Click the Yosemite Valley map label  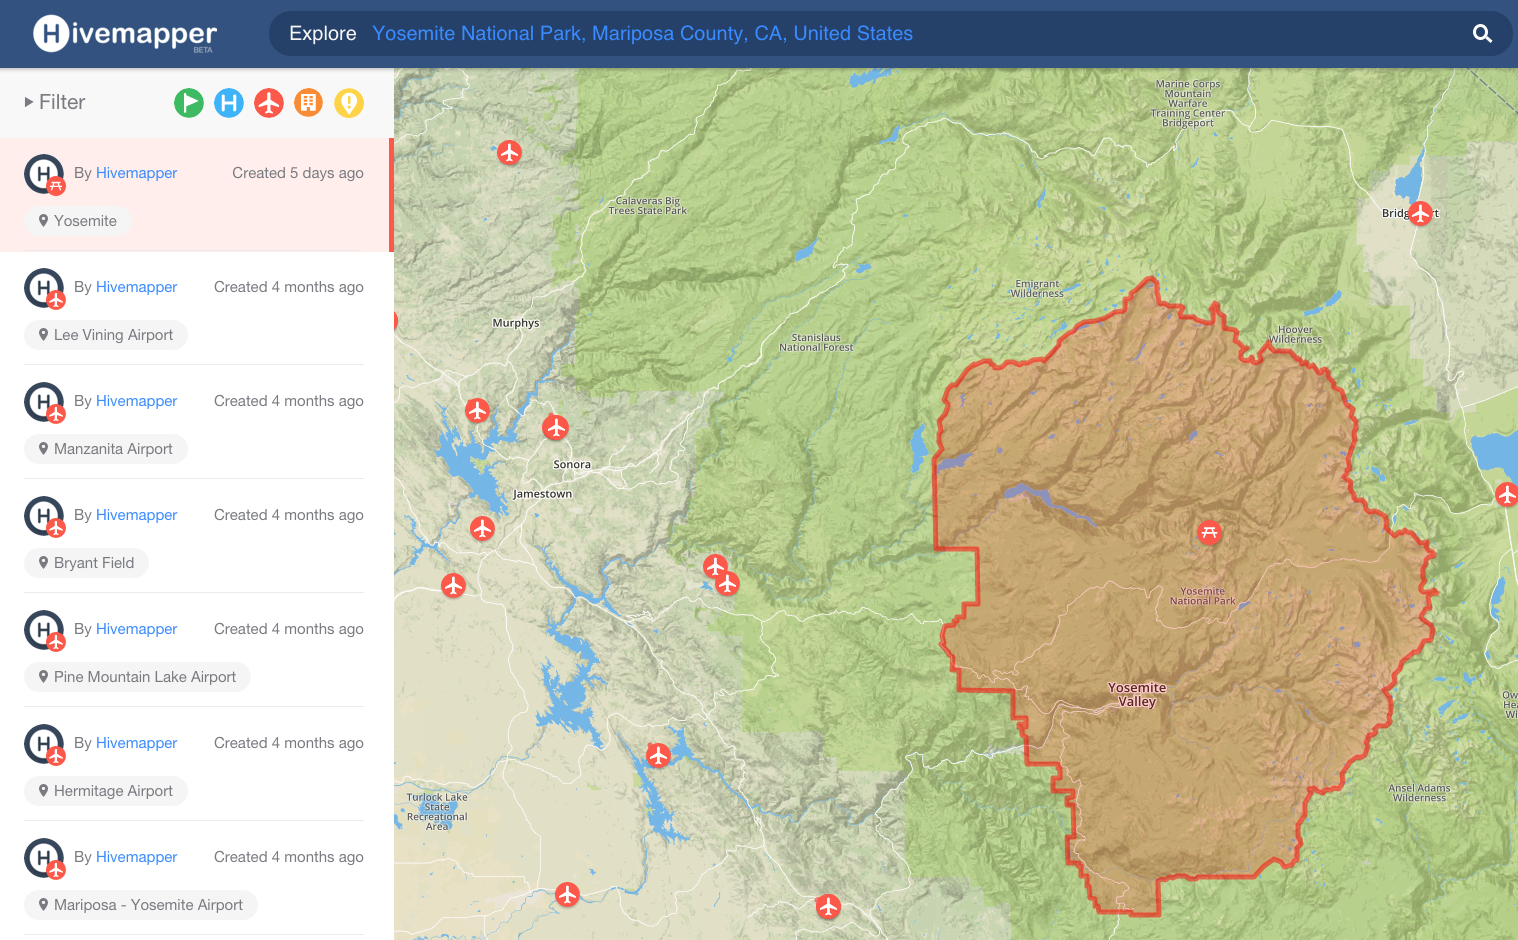tap(1137, 694)
